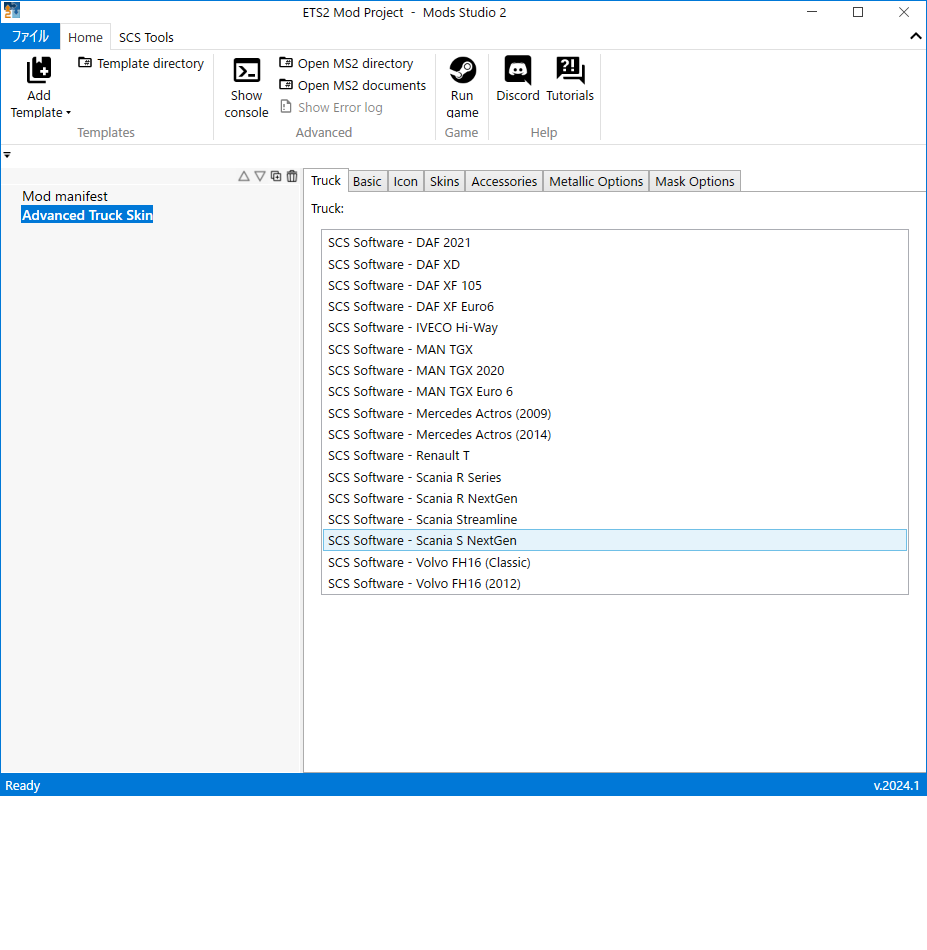Viewport: 927px width, 950px height.
Task: Select the DAF 2021 truck entry
Action: pos(399,242)
